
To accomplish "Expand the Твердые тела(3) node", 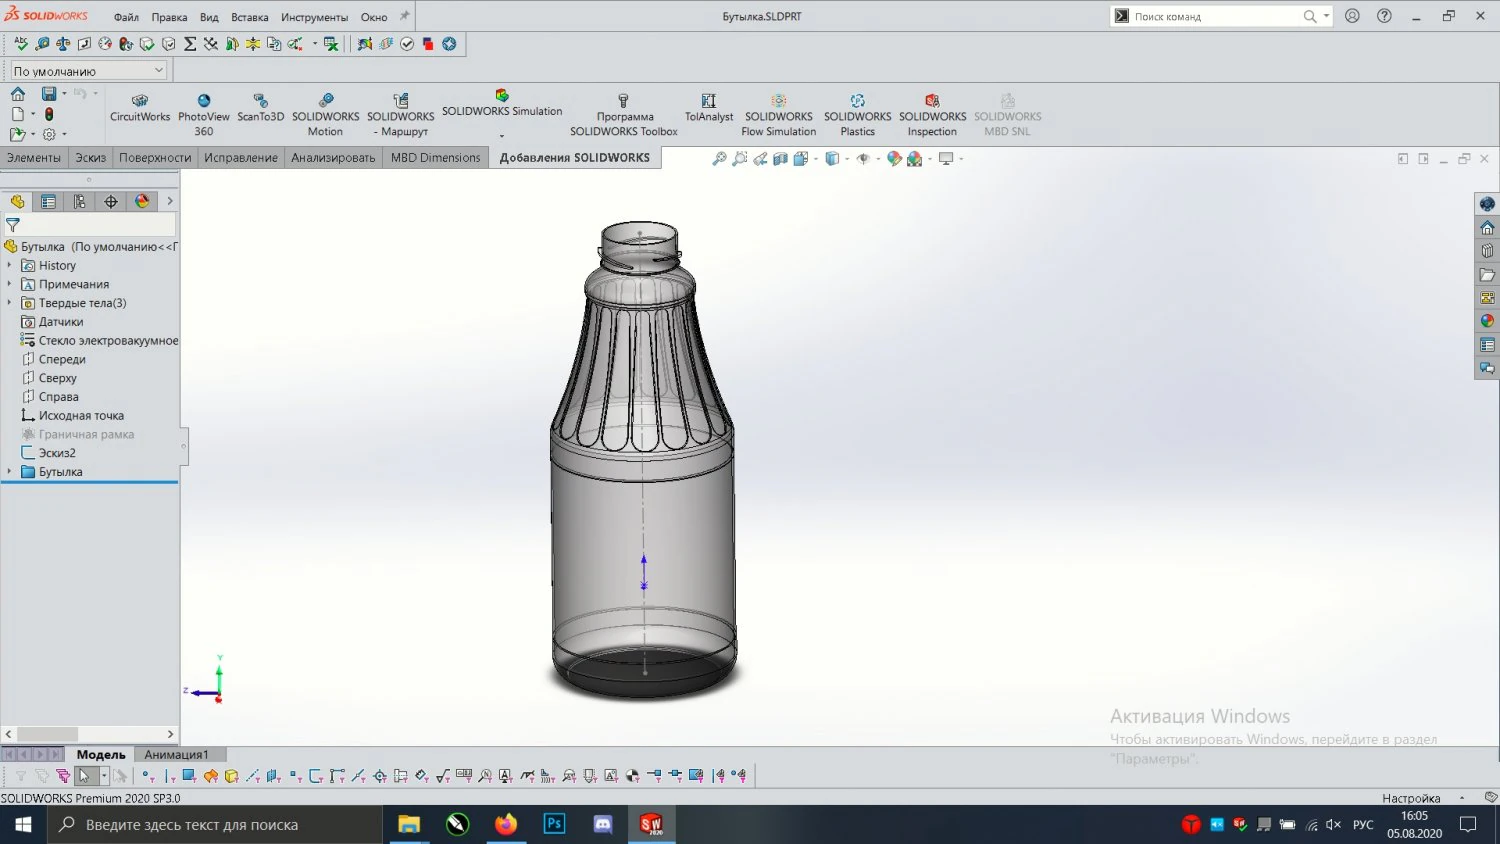I will pos(9,303).
